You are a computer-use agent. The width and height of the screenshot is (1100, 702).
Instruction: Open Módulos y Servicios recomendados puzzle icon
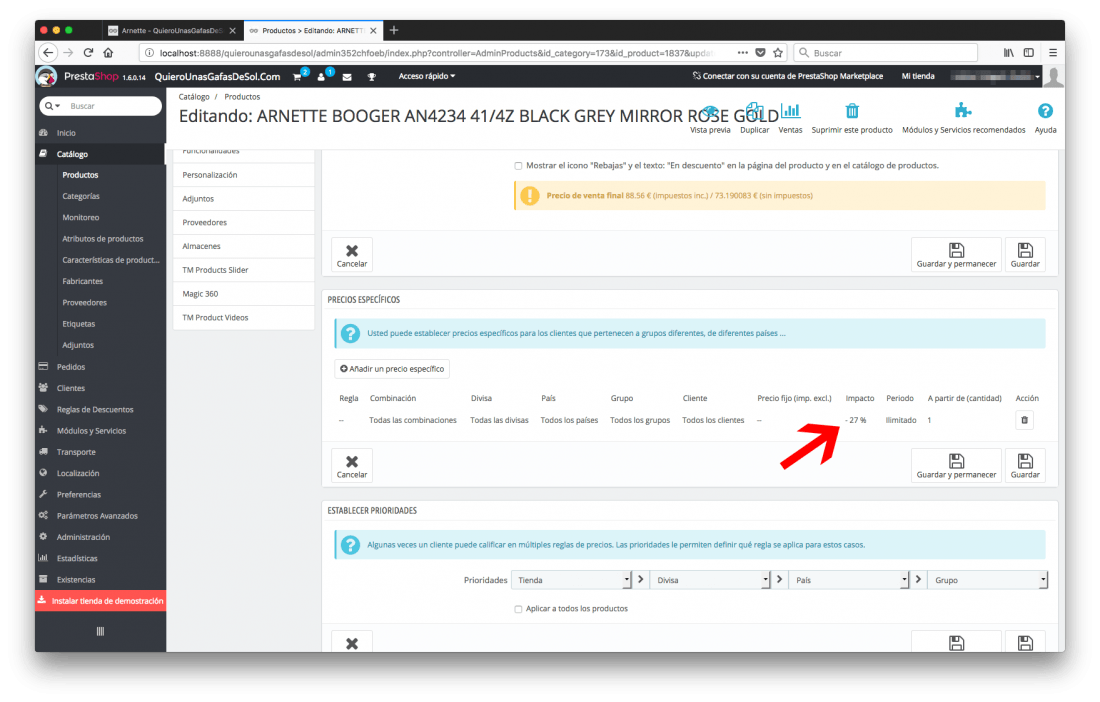coord(963,111)
